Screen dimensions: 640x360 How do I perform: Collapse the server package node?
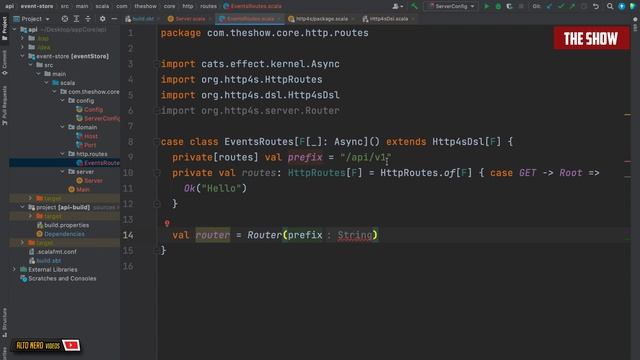click(x=62, y=172)
